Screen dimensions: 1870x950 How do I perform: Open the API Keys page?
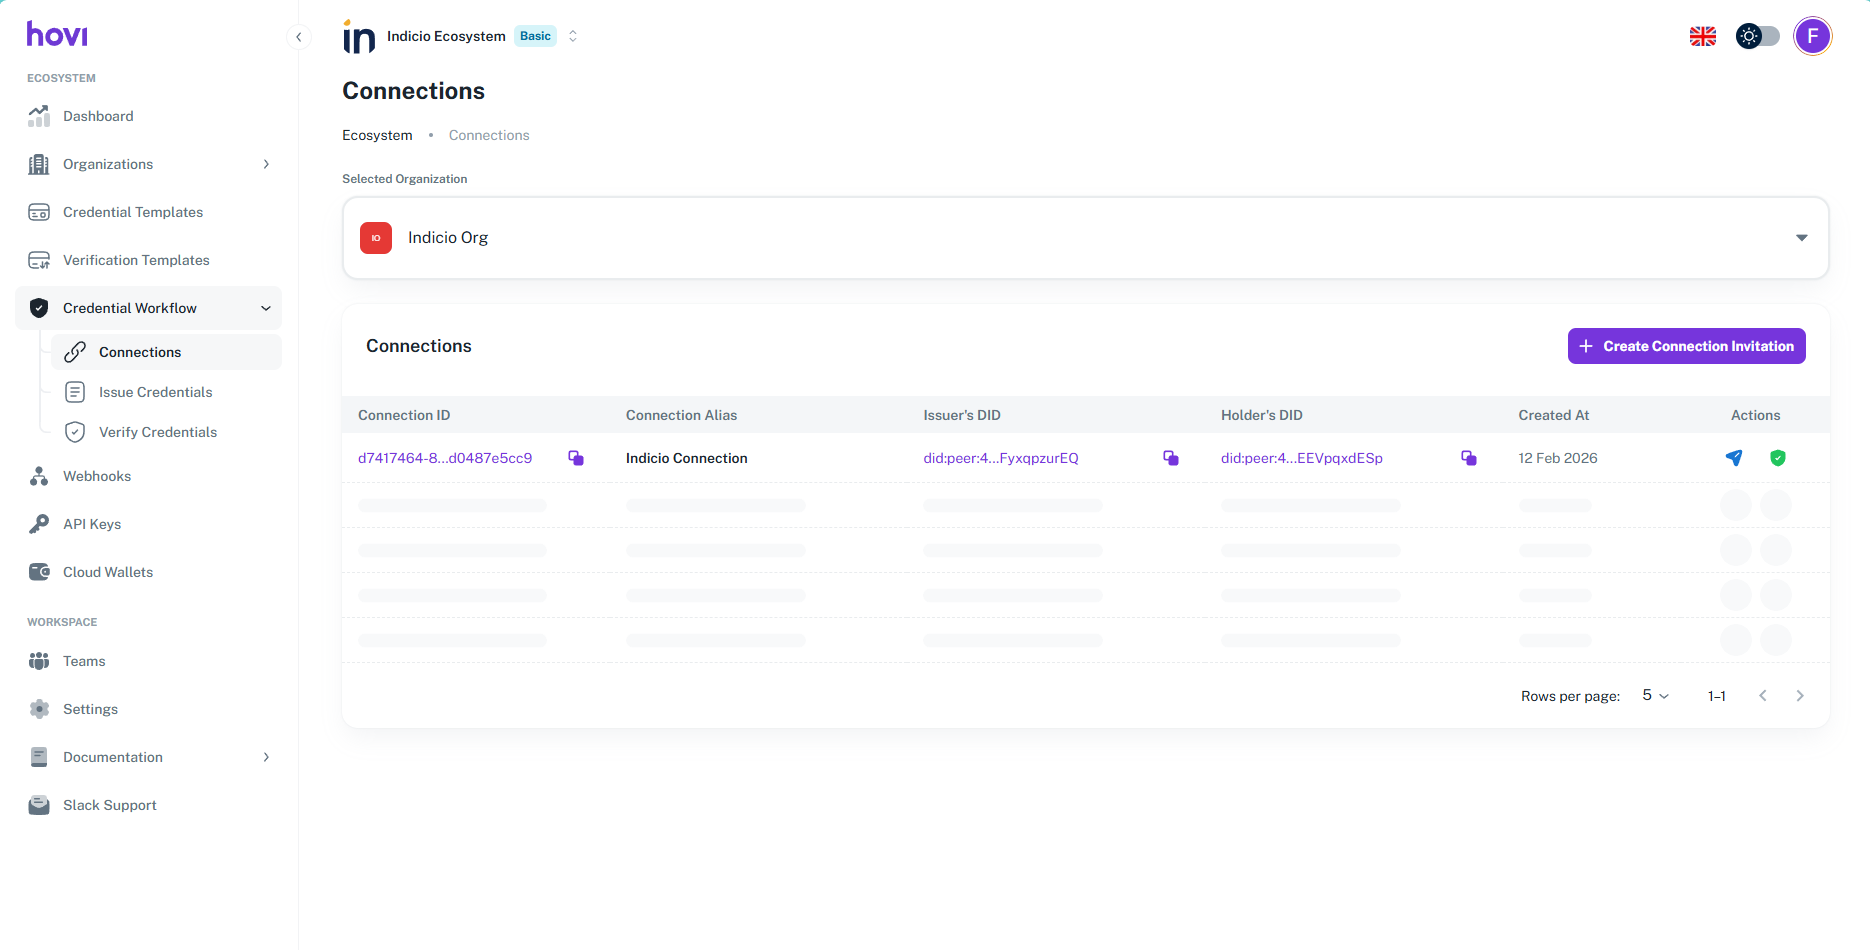tap(92, 524)
